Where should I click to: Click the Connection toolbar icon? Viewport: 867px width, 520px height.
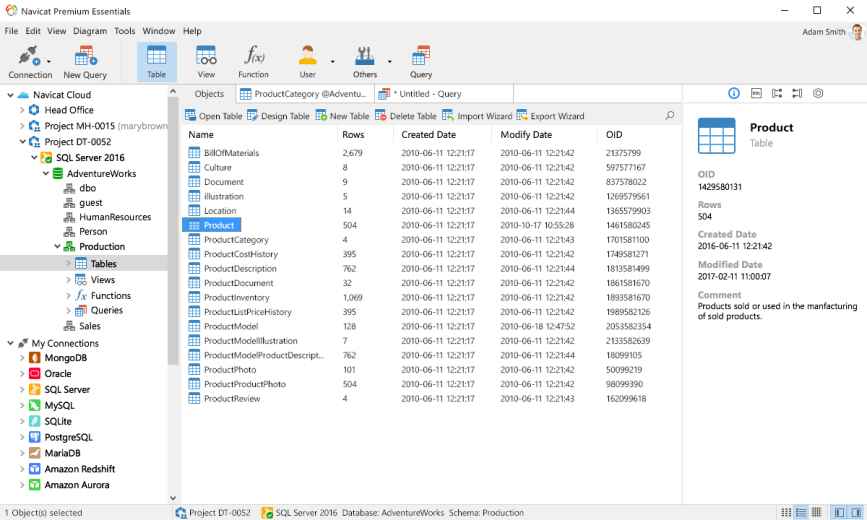tap(30, 61)
